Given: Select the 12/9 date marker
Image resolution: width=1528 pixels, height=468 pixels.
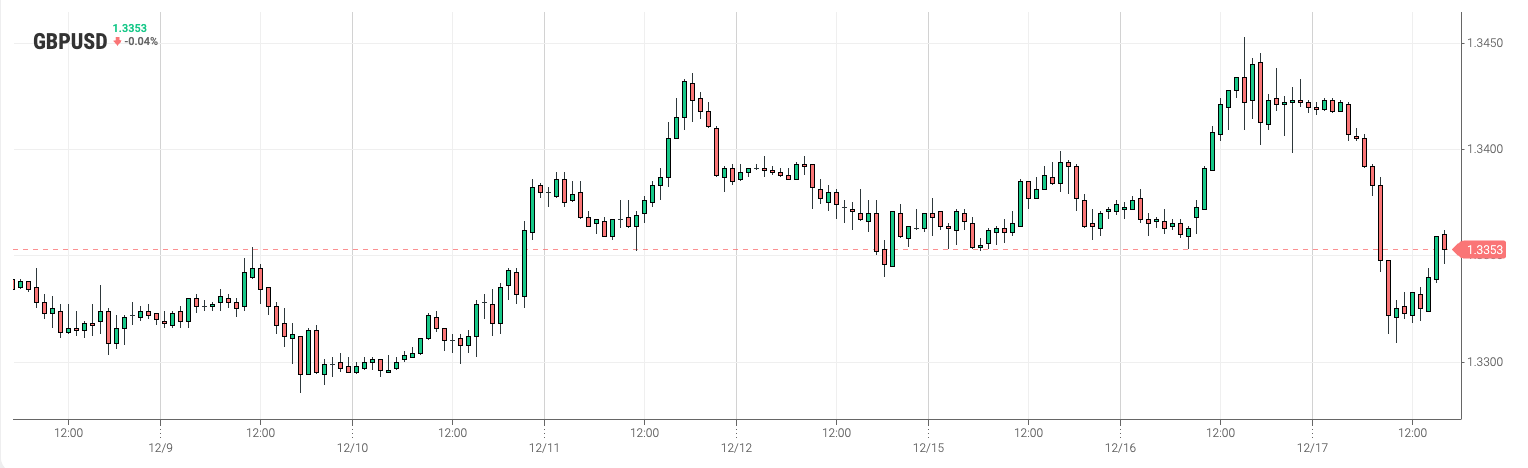Looking at the screenshot, I should click(161, 448).
